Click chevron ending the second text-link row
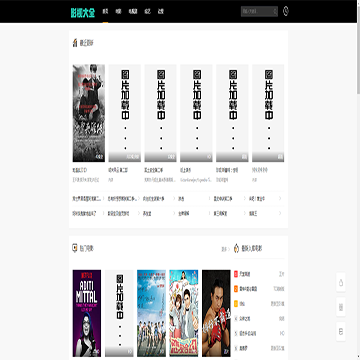The height and width of the screenshot is (360, 360). pos(280,214)
